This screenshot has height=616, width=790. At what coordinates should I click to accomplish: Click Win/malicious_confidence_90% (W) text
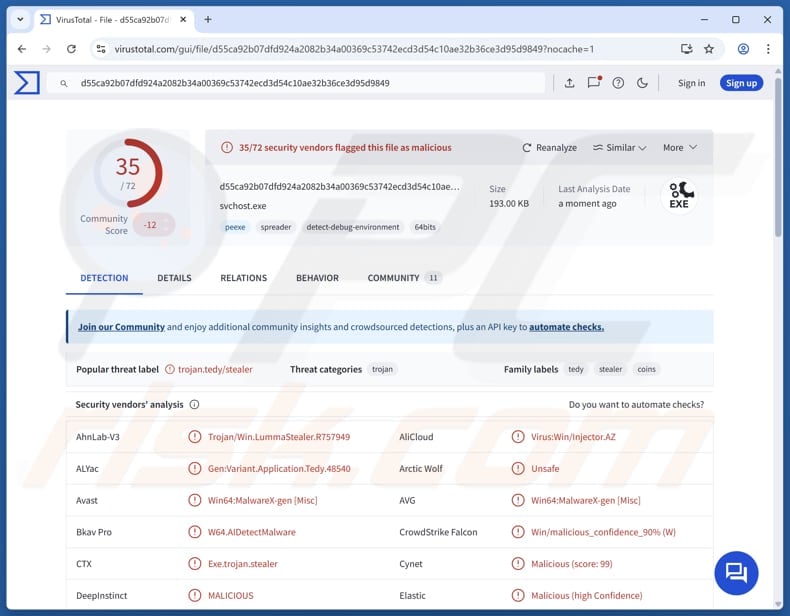(x=603, y=532)
